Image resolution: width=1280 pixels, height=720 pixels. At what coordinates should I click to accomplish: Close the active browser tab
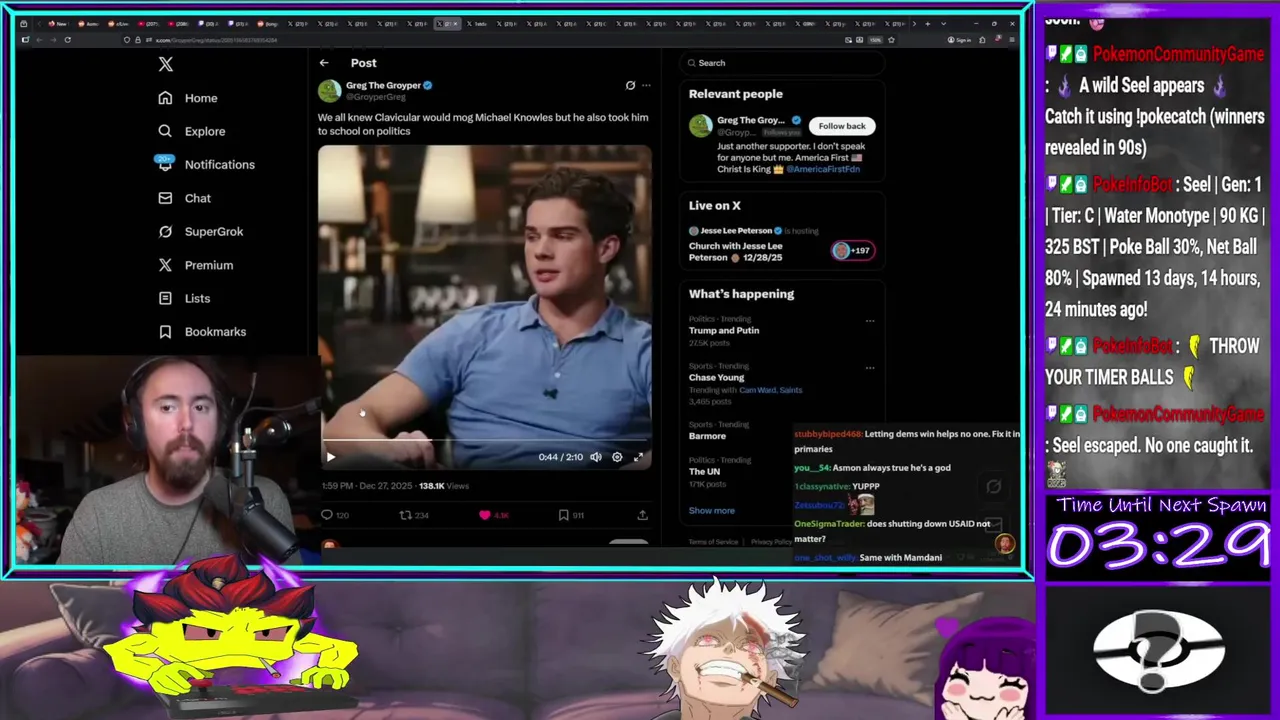[457, 23]
